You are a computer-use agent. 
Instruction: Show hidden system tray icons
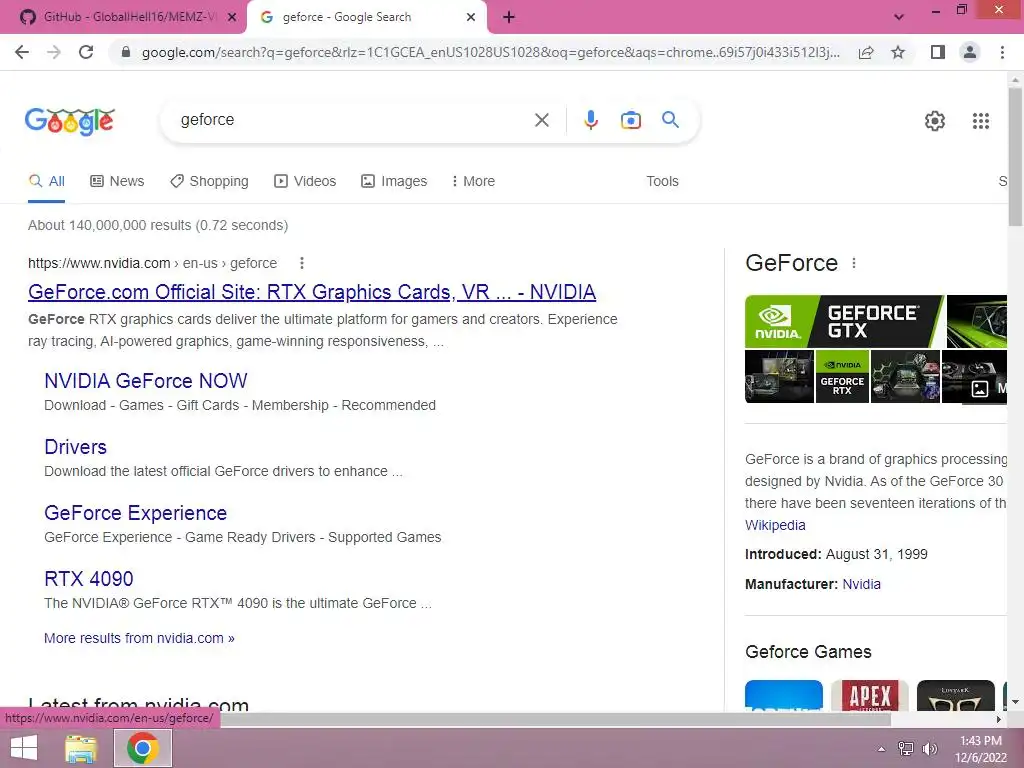882,749
